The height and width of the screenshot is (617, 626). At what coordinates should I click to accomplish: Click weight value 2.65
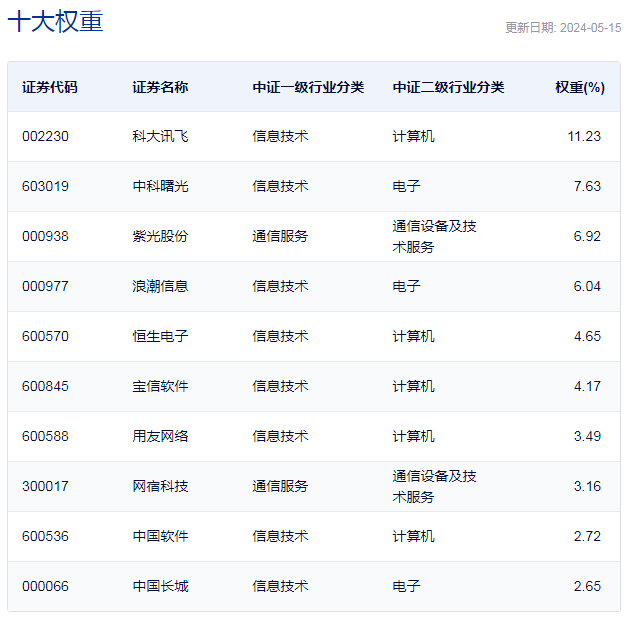point(587,586)
